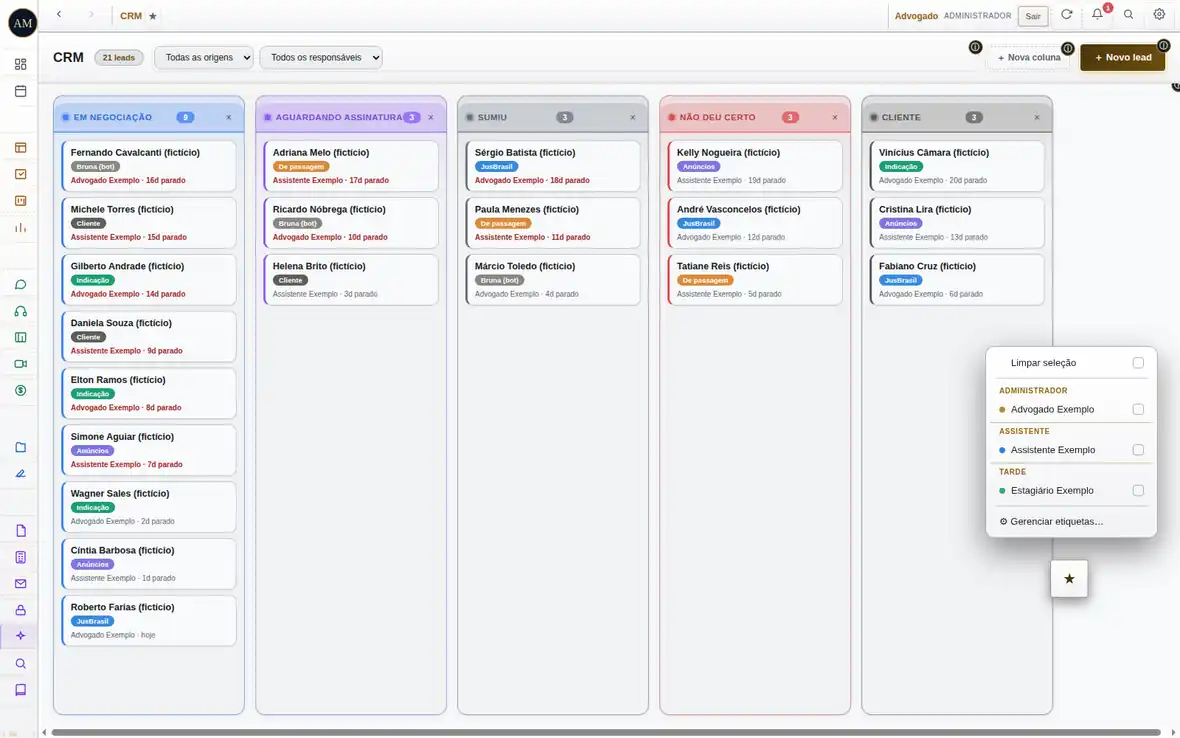Open the padlock icon in sidebar
The image size is (1180, 738).
click(x=20, y=609)
